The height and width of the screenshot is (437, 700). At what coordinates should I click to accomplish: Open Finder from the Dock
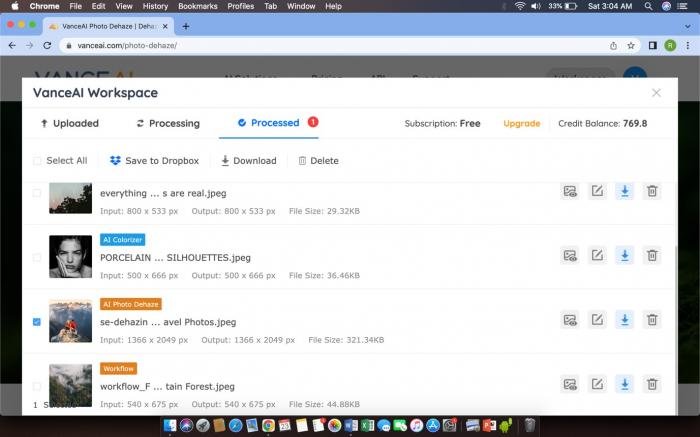(x=170, y=425)
